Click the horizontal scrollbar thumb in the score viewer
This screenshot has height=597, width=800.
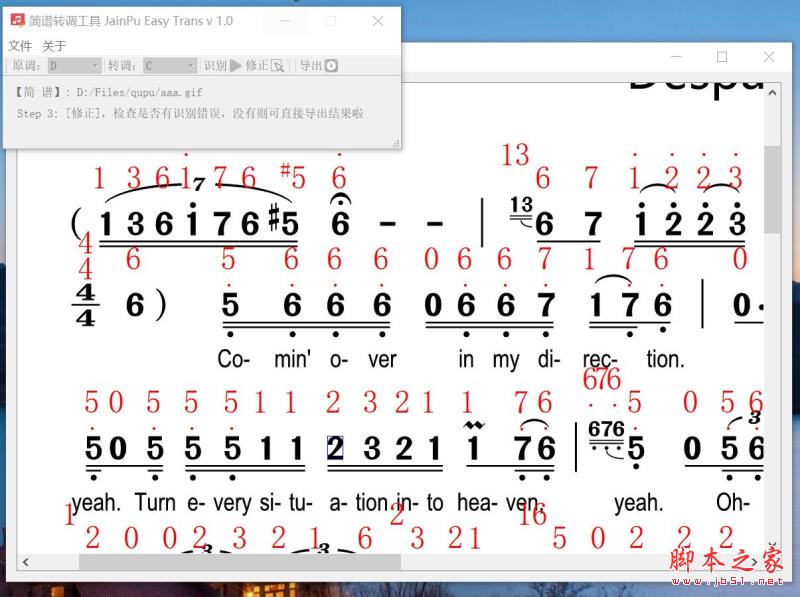coord(240,562)
